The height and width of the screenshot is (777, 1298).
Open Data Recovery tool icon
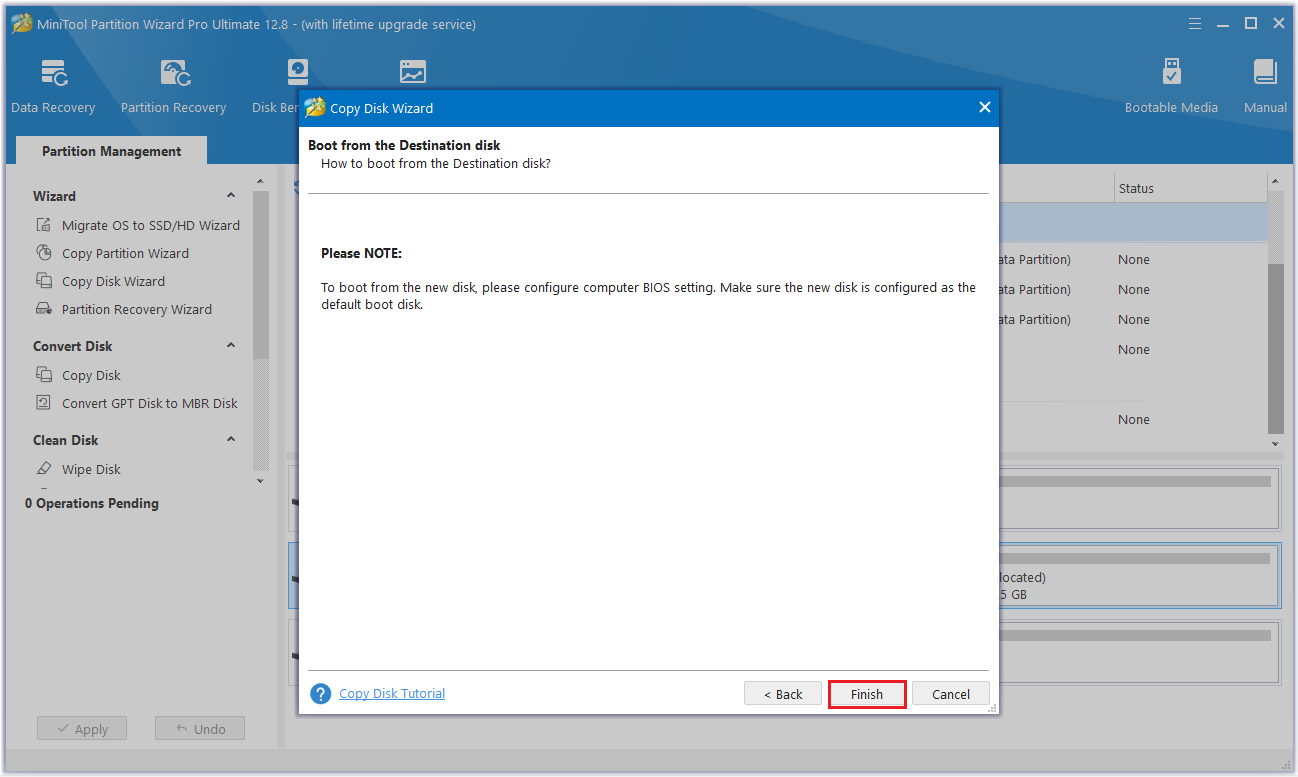coord(54,73)
